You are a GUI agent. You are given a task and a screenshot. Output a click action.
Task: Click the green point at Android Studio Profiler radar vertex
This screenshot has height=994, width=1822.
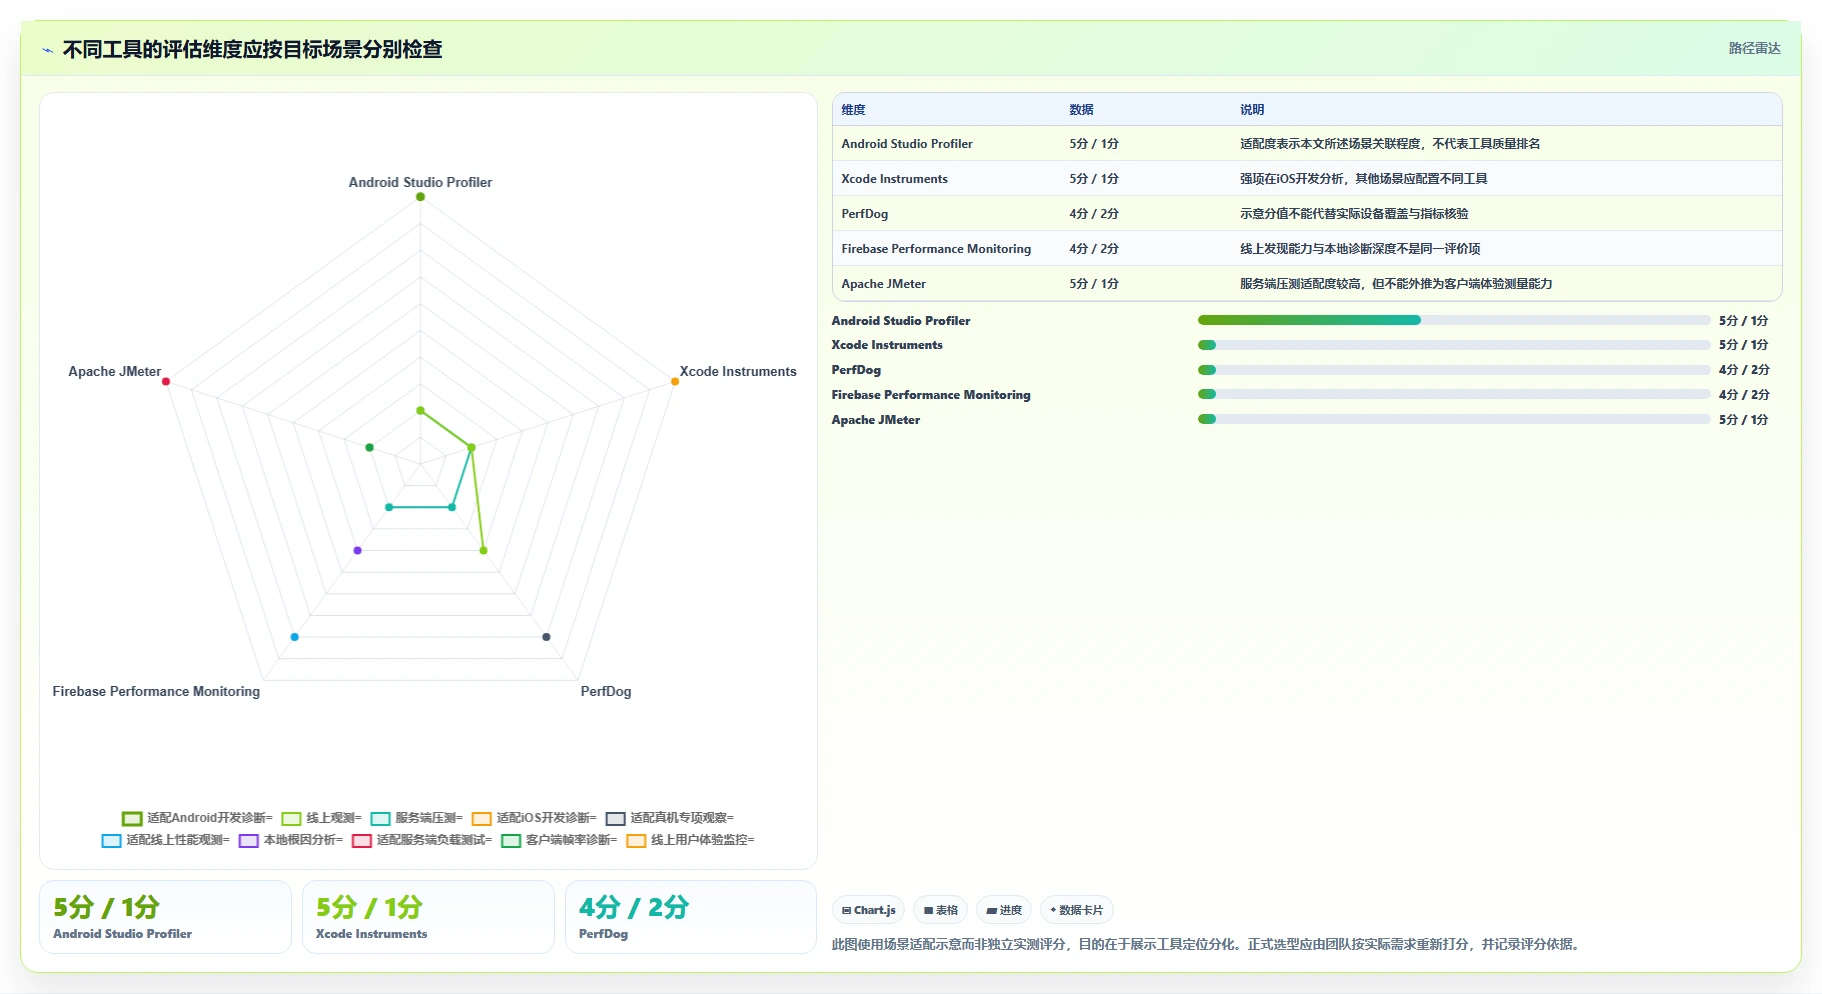(x=420, y=197)
